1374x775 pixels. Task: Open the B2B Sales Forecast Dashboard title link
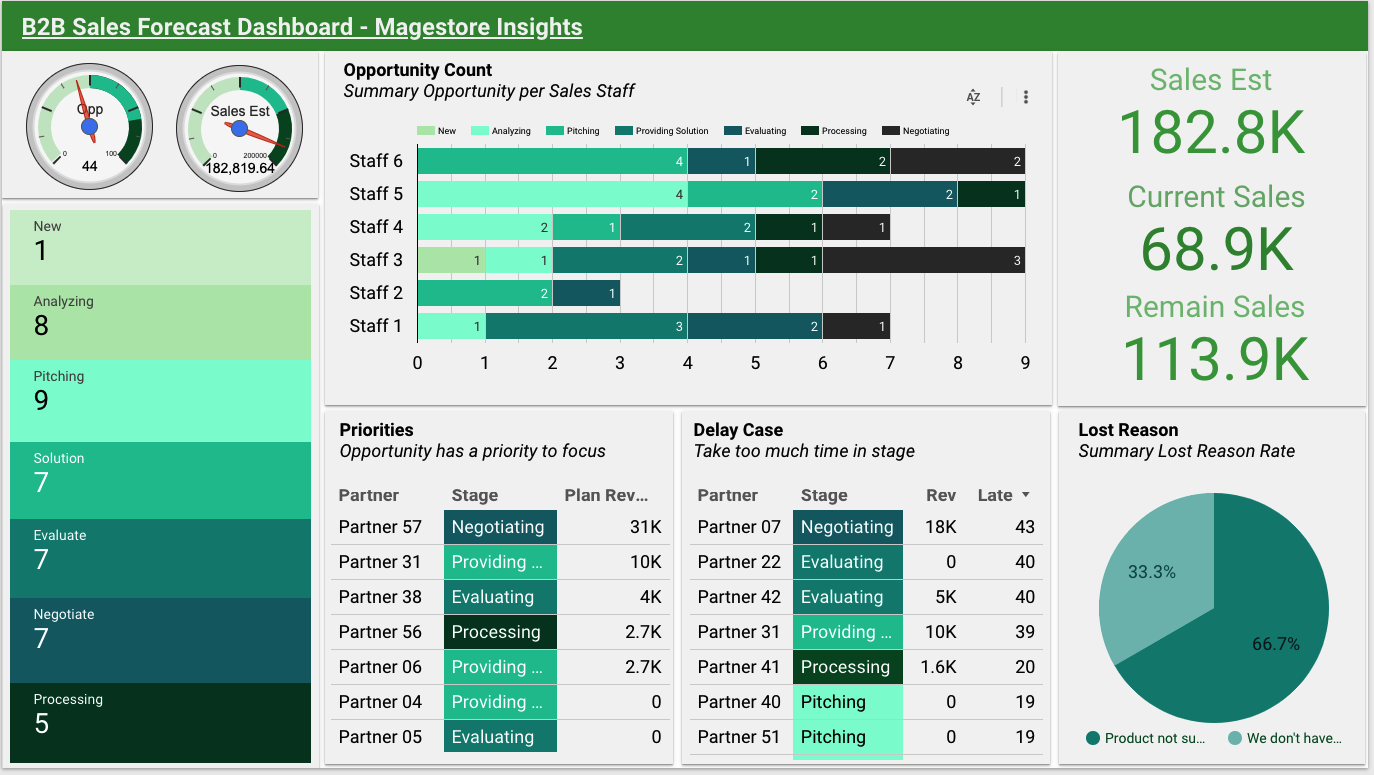(302, 27)
